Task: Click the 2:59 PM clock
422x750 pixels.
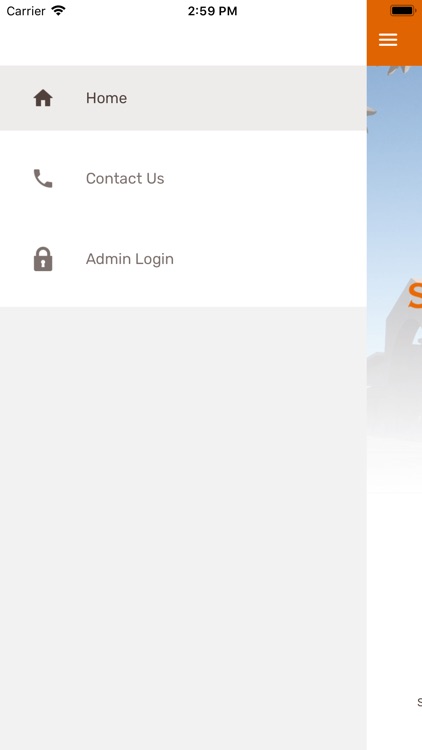Action: (212, 11)
